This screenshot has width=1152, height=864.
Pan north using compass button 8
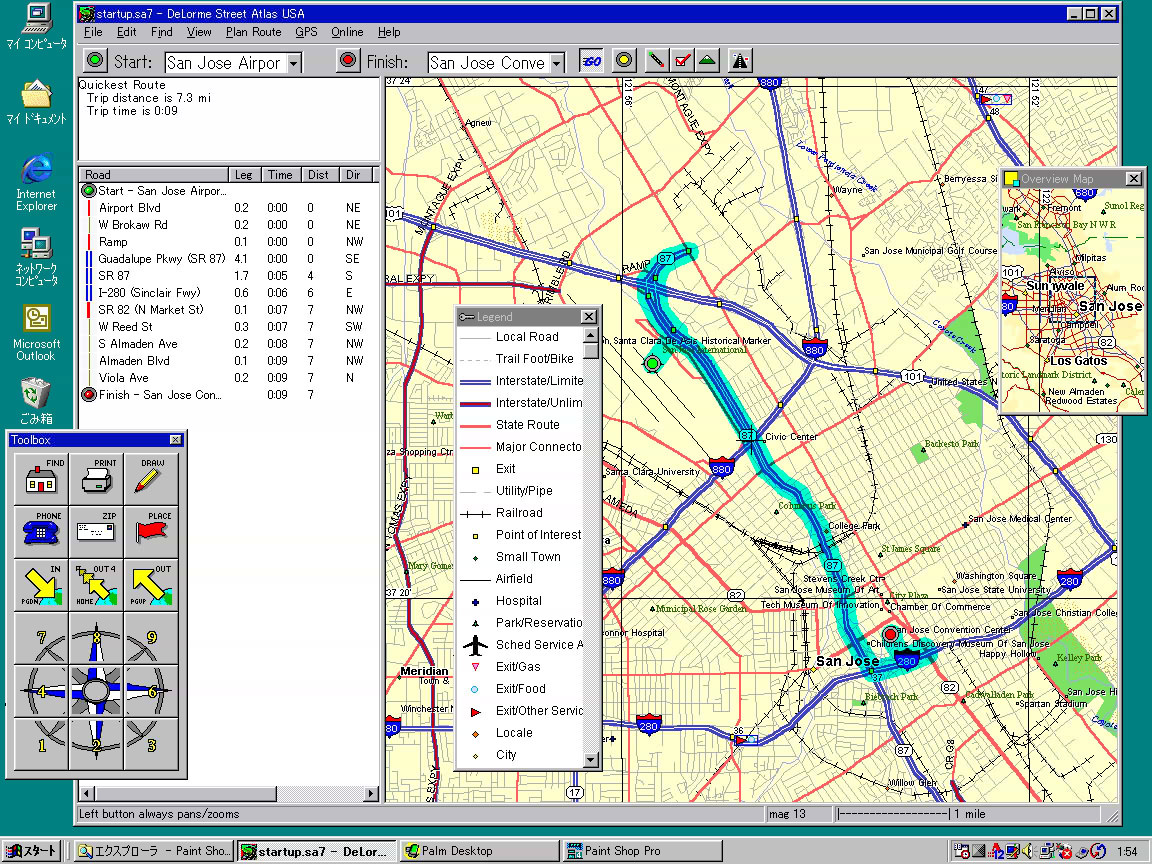coord(97,638)
